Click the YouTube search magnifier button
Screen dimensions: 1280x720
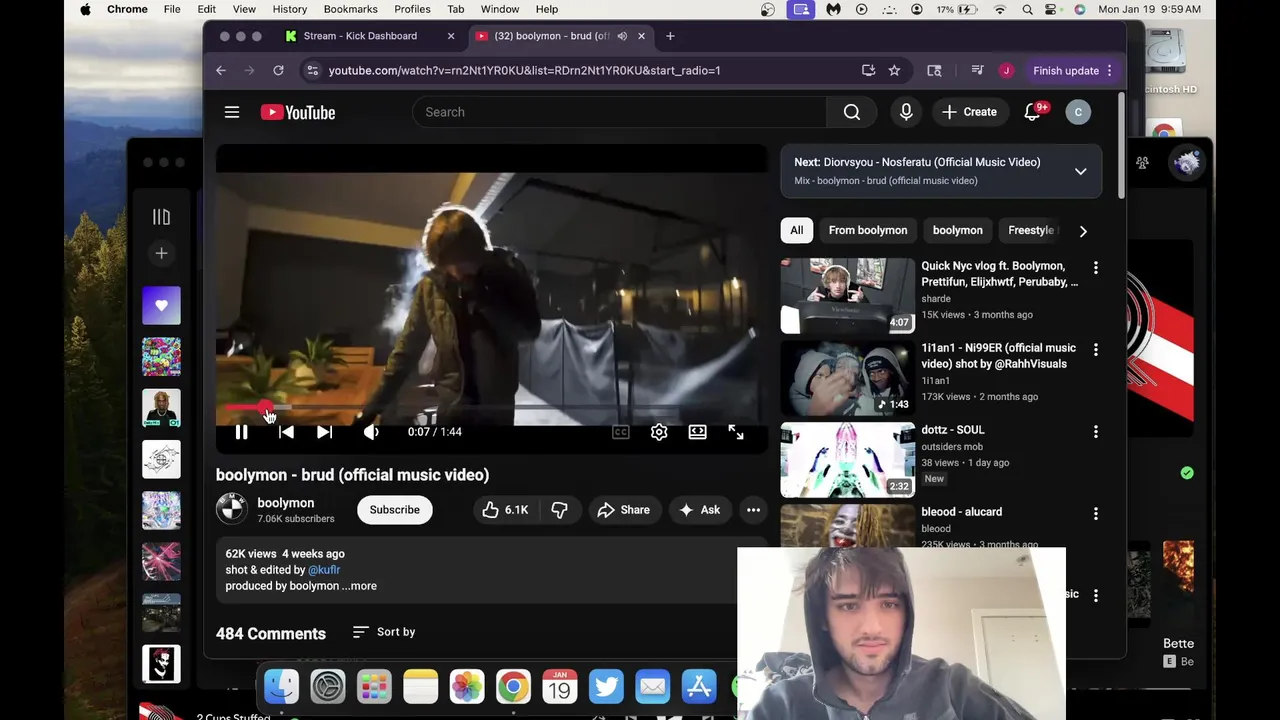pos(852,112)
